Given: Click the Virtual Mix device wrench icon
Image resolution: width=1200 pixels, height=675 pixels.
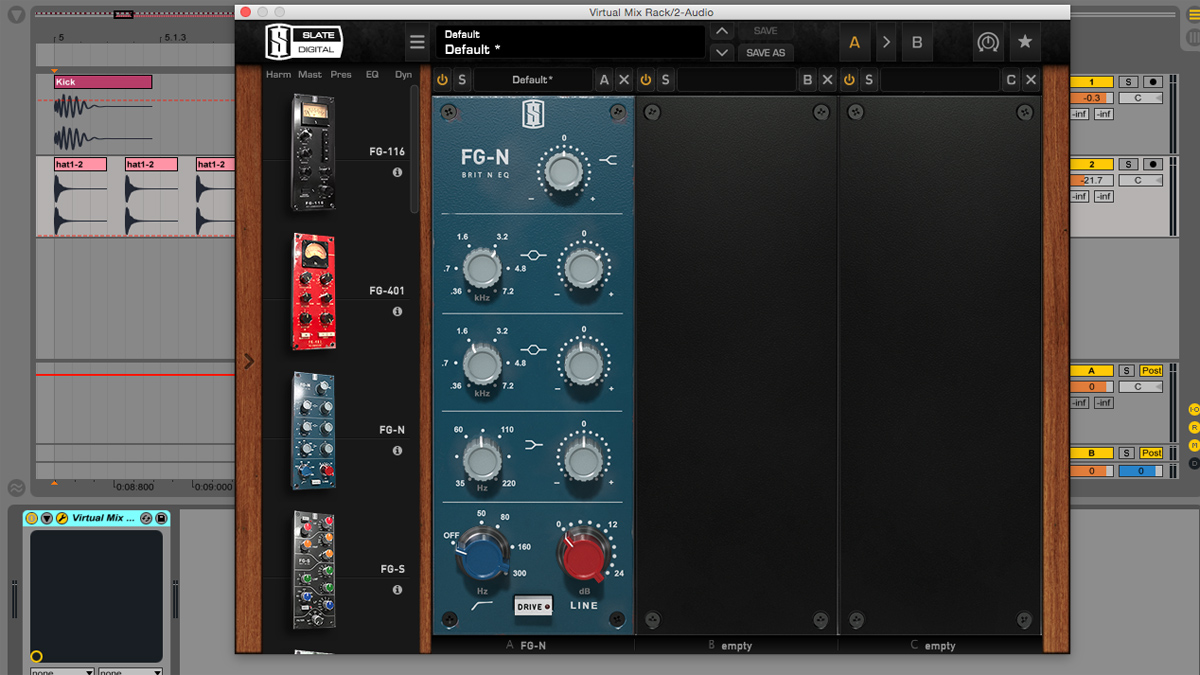Looking at the screenshot, I should (61, 518).
